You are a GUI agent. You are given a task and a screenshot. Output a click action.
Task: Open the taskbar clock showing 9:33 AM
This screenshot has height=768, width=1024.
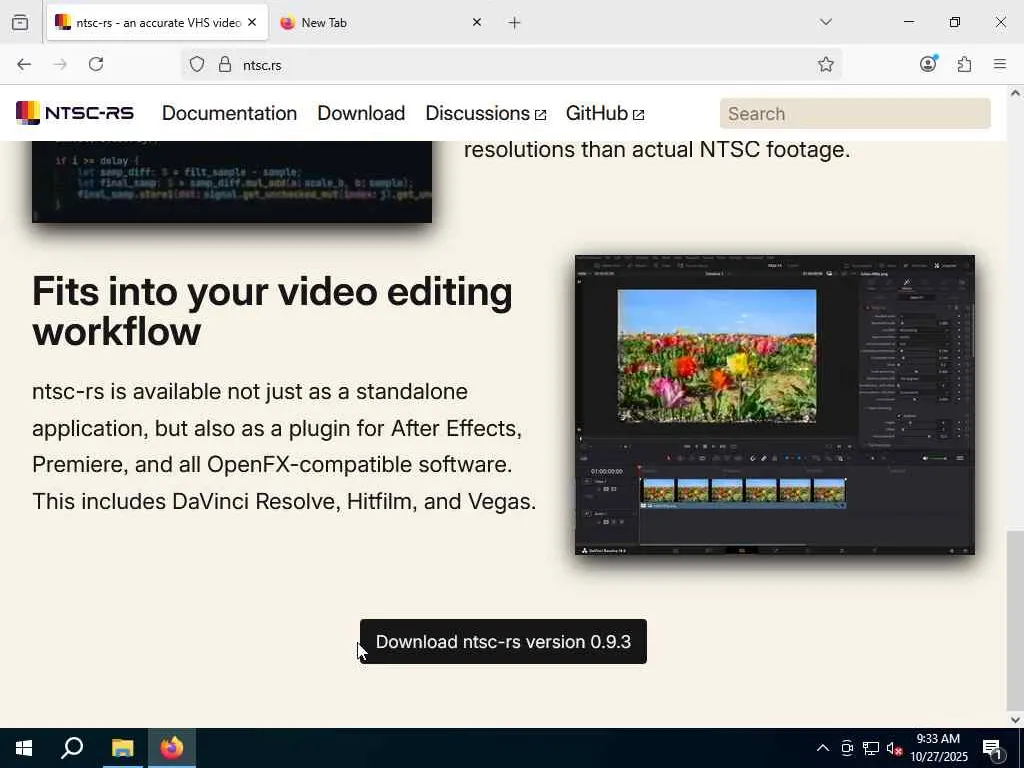pos(938,748)
